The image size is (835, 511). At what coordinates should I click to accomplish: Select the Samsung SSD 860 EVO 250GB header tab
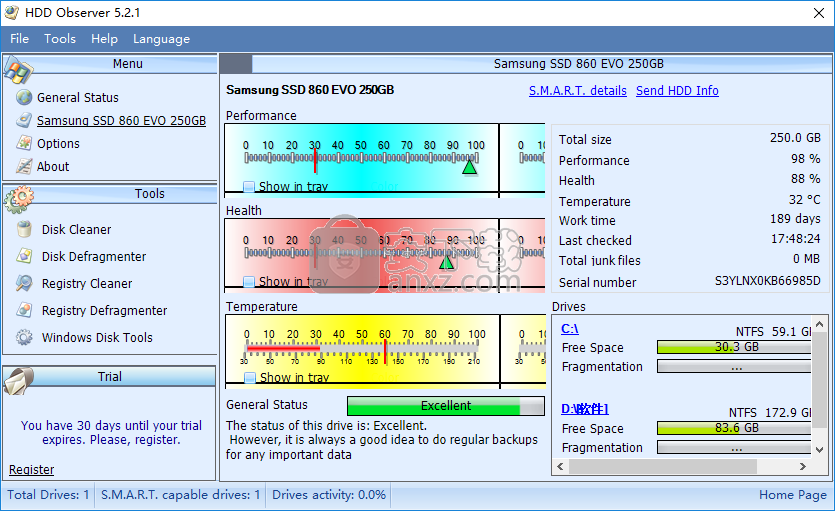tap(578, 64)
